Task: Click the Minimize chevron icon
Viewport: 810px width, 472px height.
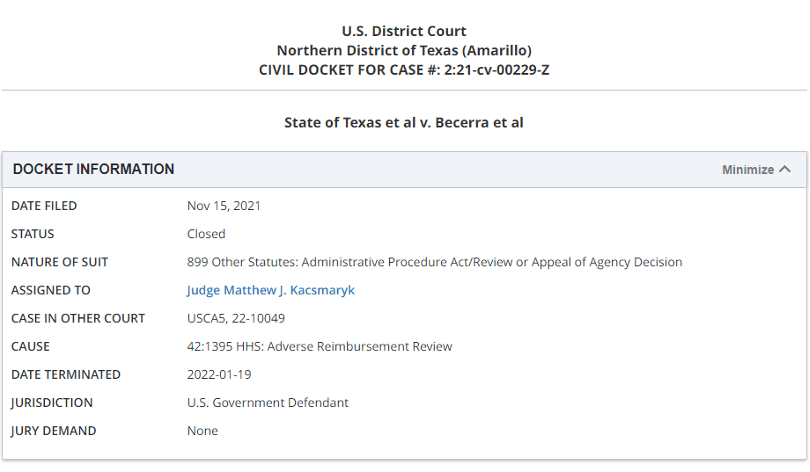Action: (x=785, y=169)
